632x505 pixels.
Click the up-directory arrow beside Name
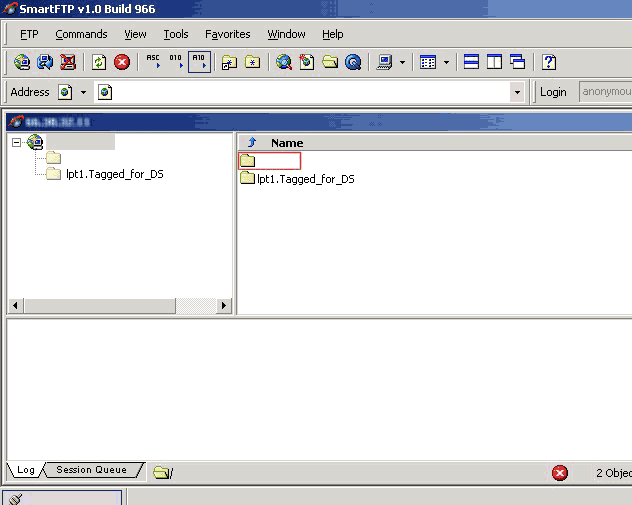(x=252, y=143)
